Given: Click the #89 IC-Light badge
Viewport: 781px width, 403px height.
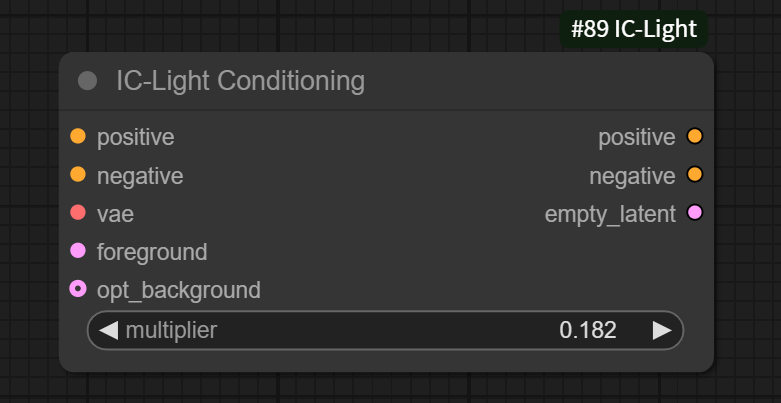Looking at the screenshot, I should click(x=634, y=29).
